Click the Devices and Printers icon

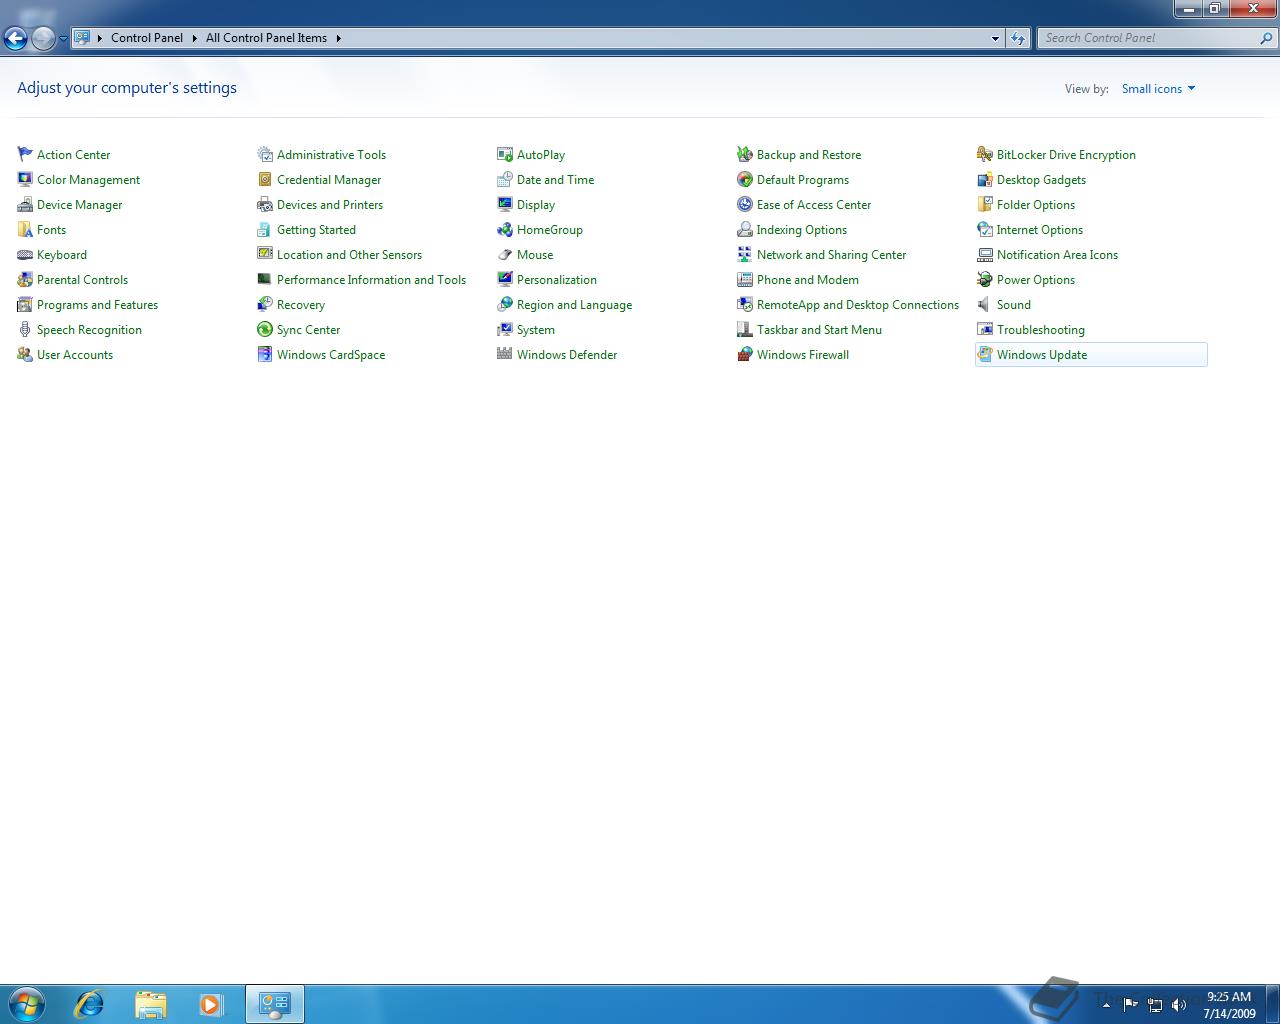pos(265,204)
